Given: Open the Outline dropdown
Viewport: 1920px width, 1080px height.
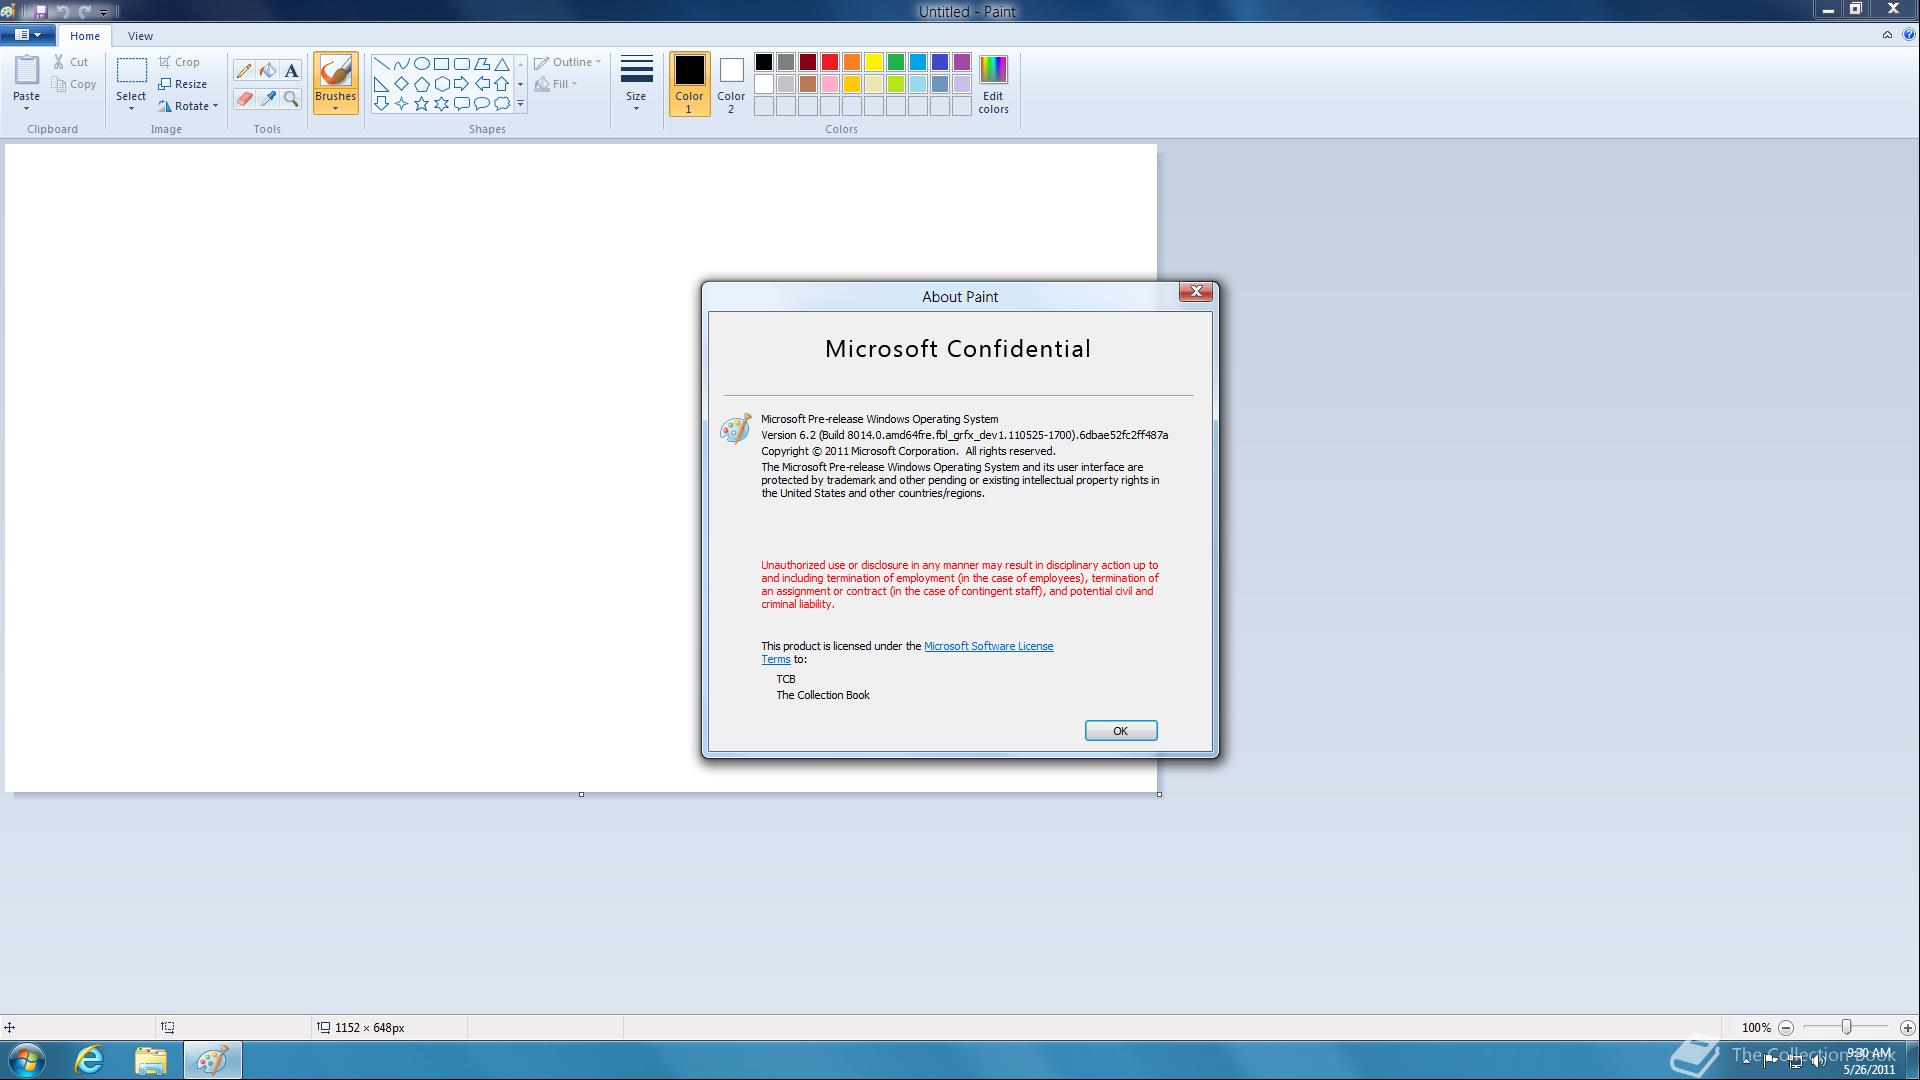Looking at the screenshot, I should click(x=567, y=62).
